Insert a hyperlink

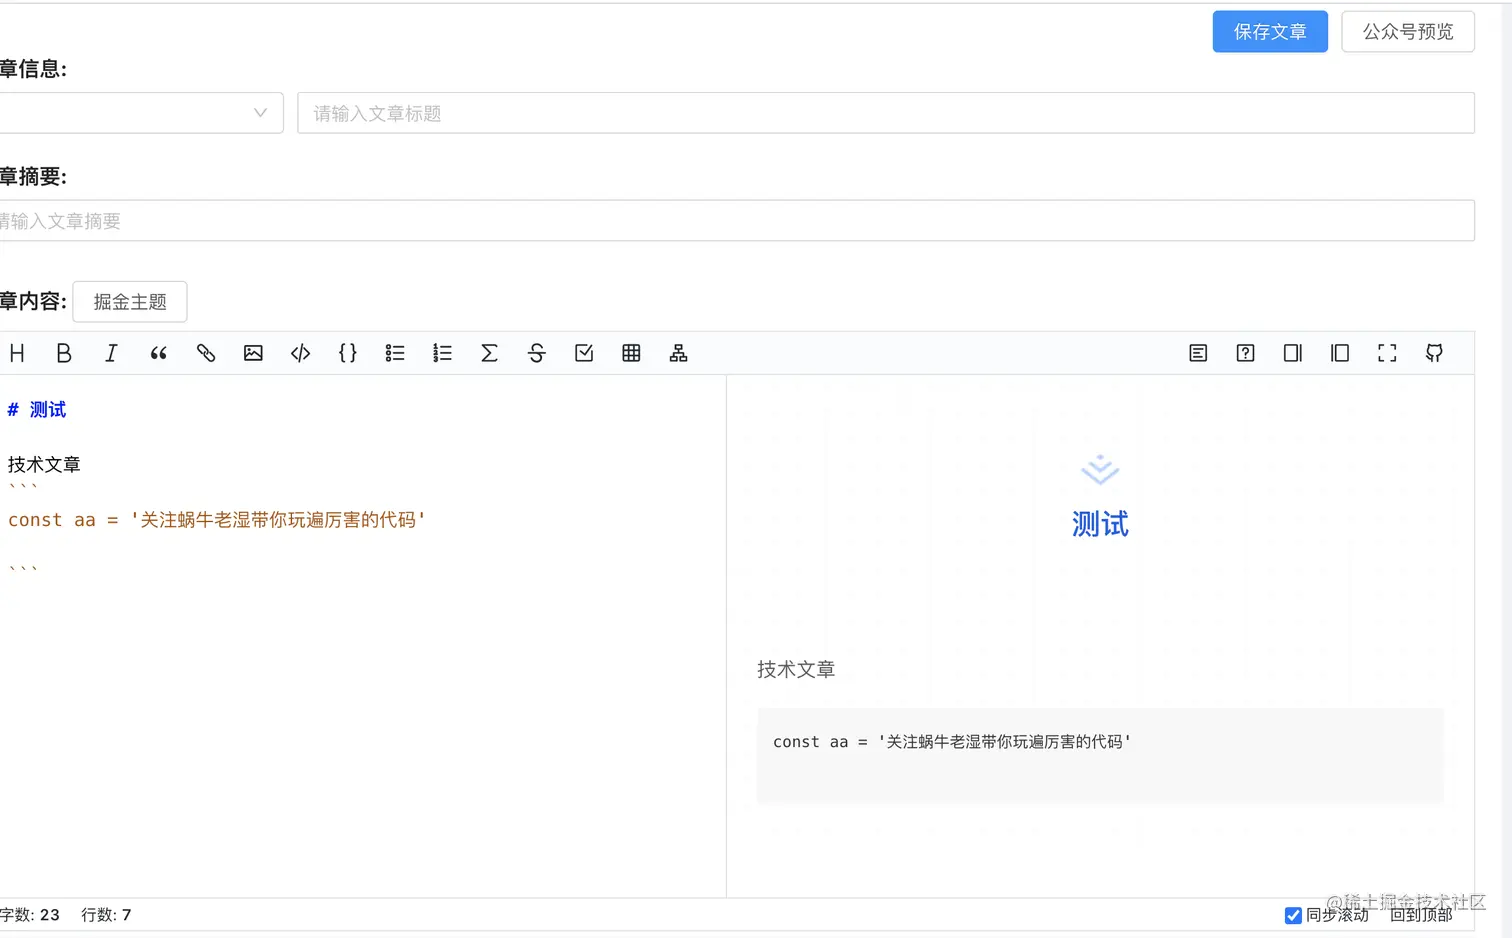pyautogui.click(x=206, y=353)
